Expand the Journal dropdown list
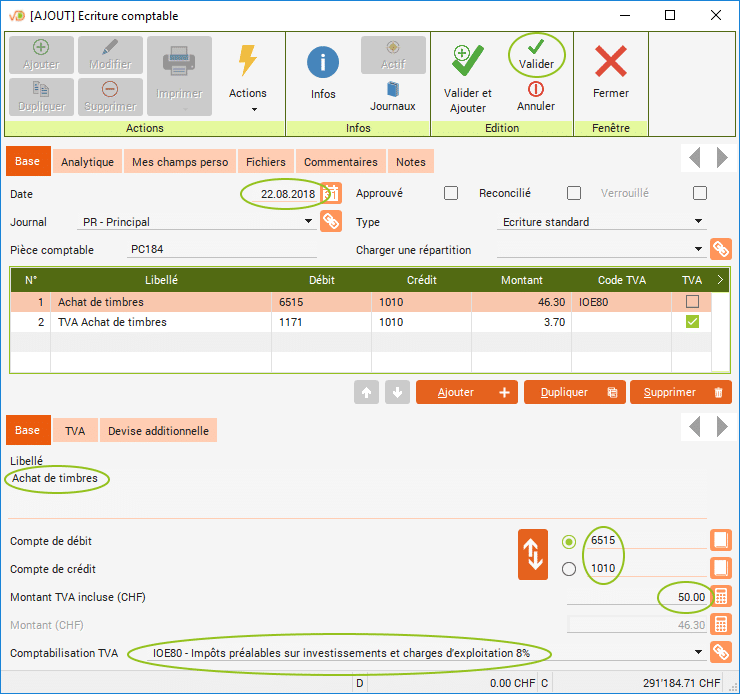The height and width of the screenshot is (694, 740). [x=308, y=222]
